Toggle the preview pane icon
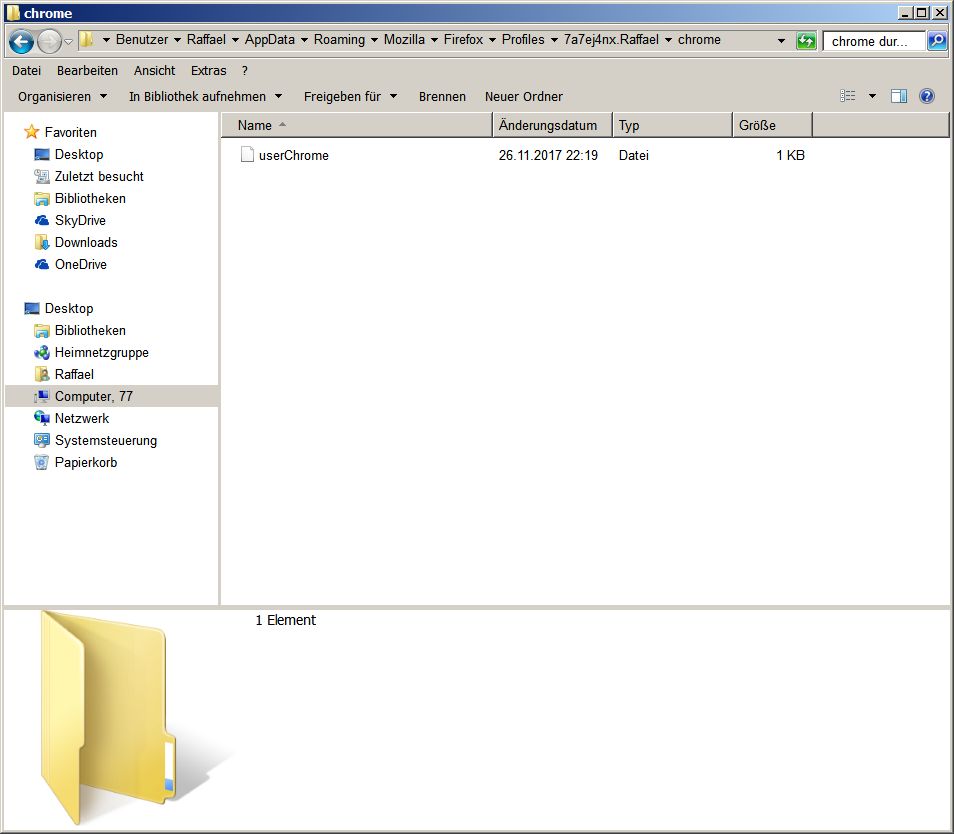 tap(899, 96)
